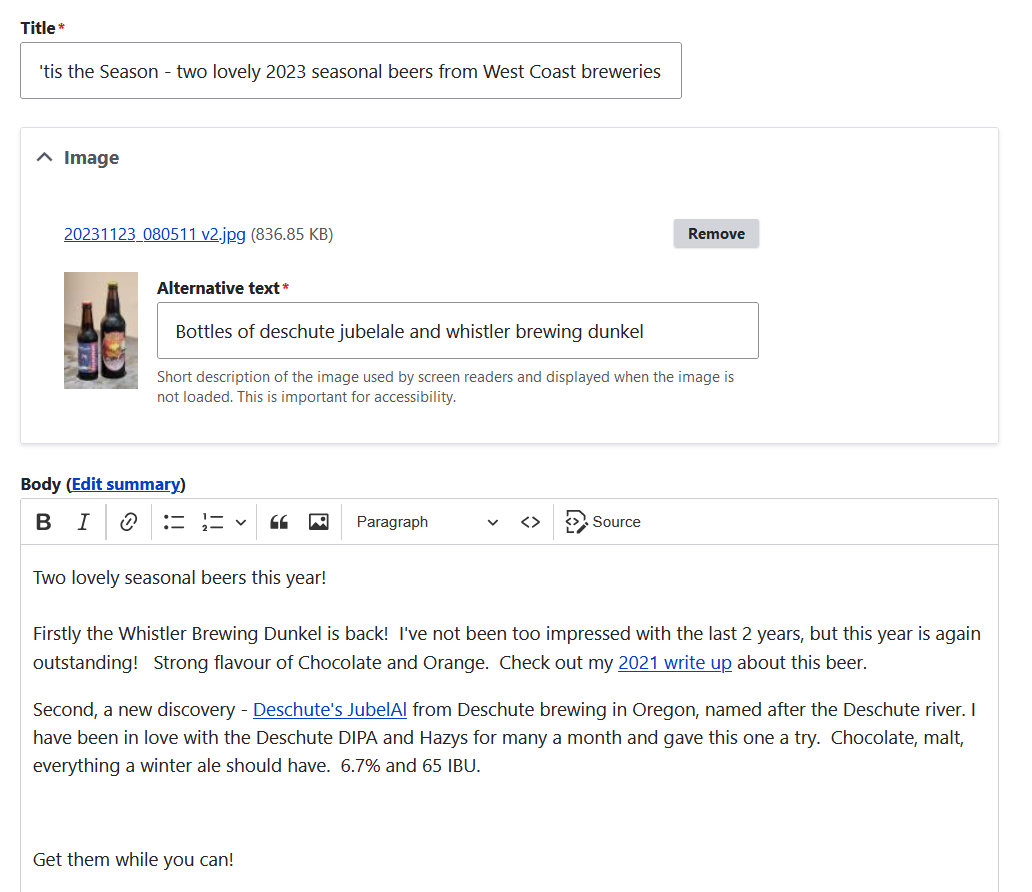Focus the Alternative text field
Screen dimensions: 1032x892
(457, 331)
